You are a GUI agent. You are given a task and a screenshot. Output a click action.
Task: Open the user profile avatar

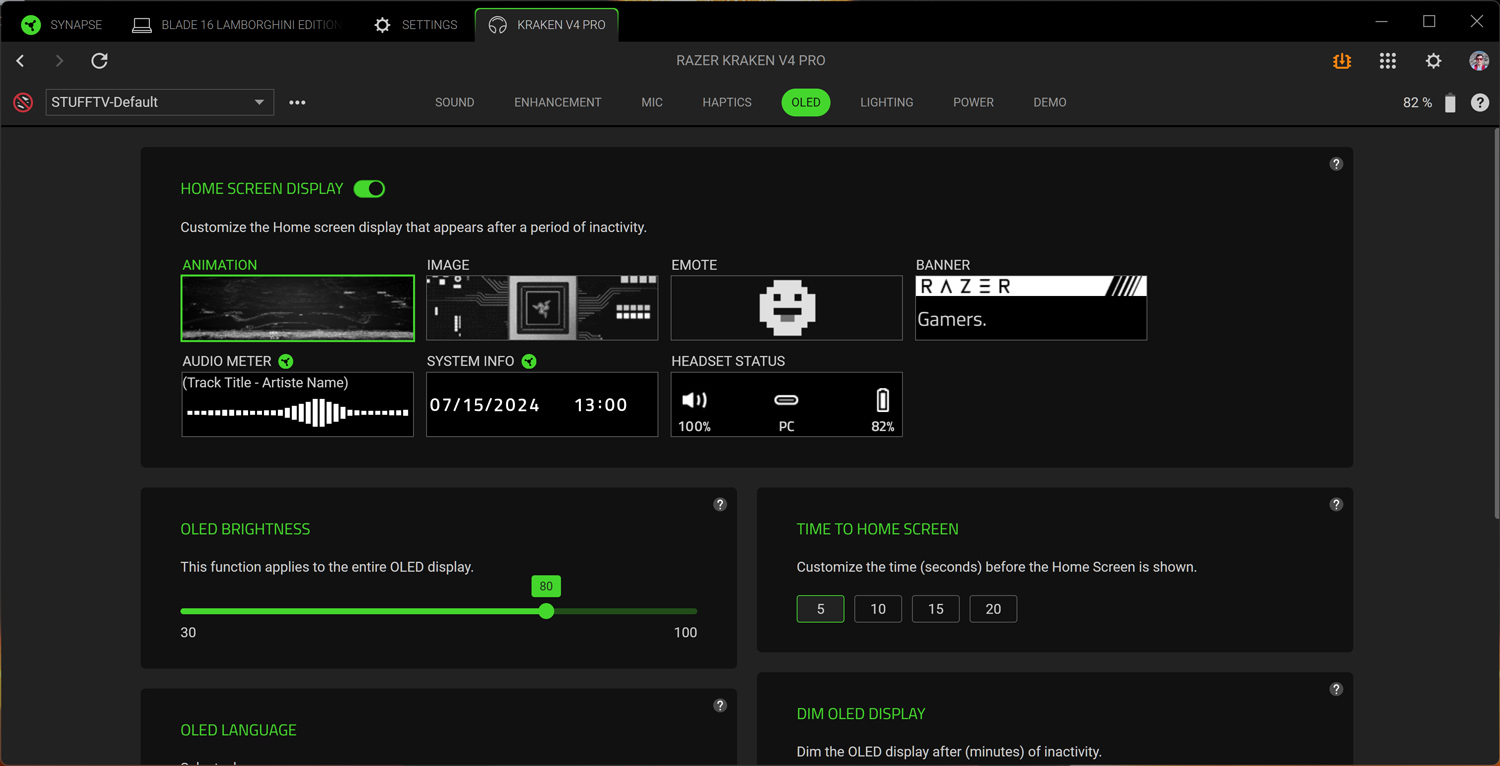(x=1479, y=61)
